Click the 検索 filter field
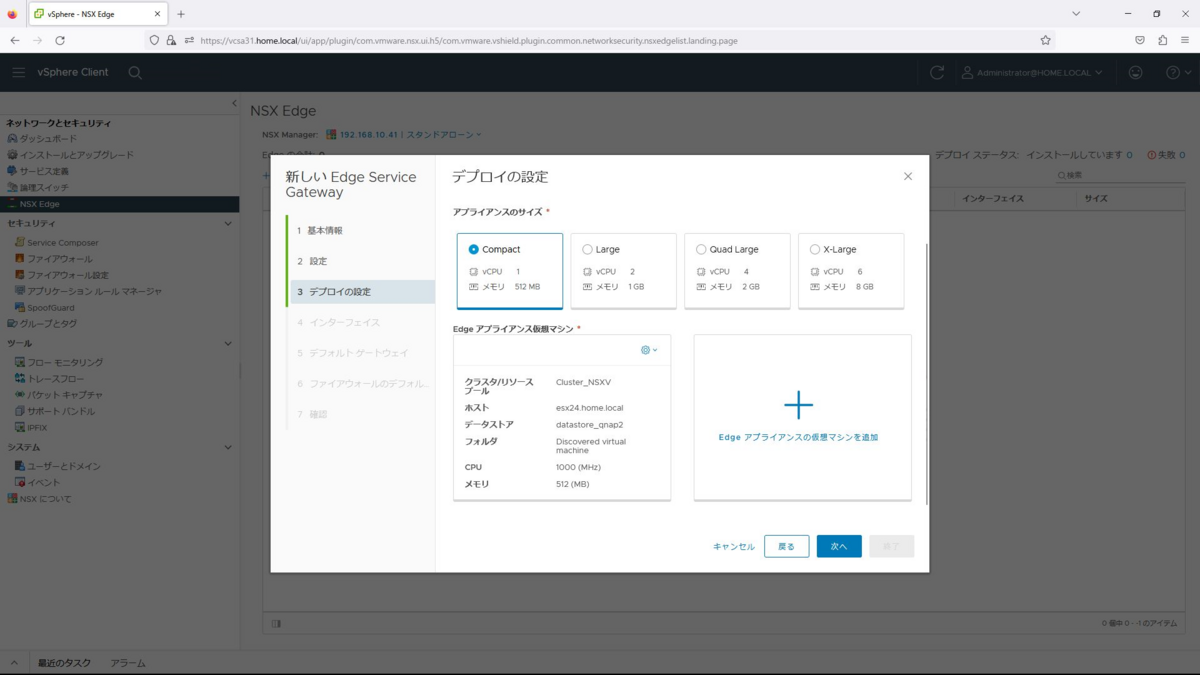The image size is (1200, 675). (1120, 175)
